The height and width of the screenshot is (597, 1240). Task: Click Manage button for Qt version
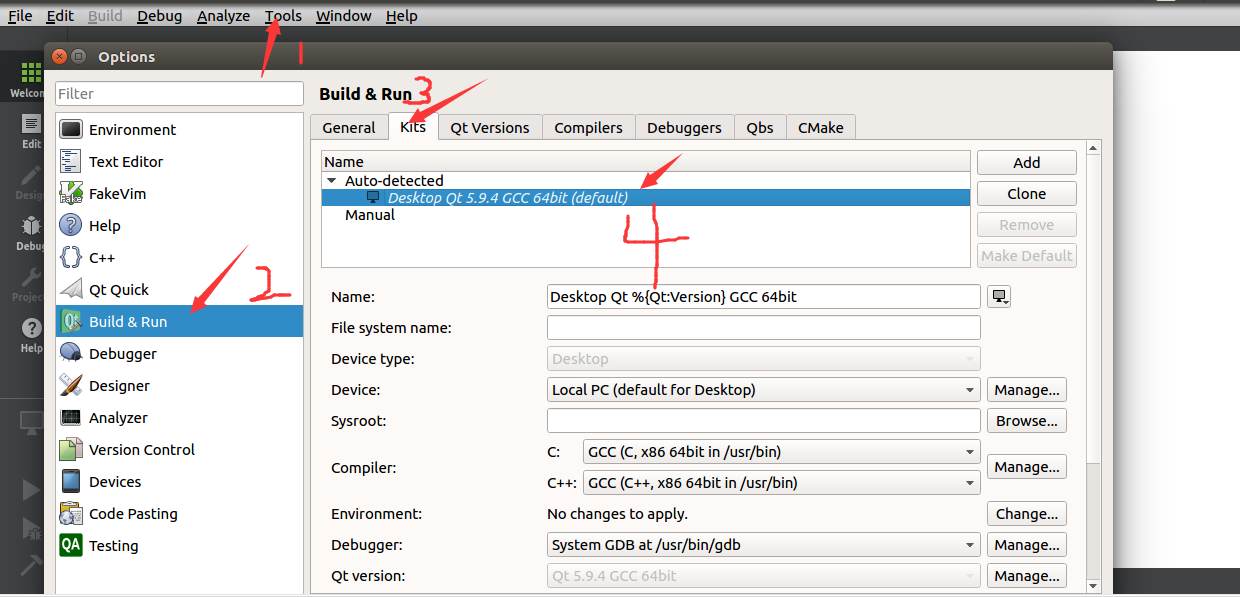point(1027,576)
